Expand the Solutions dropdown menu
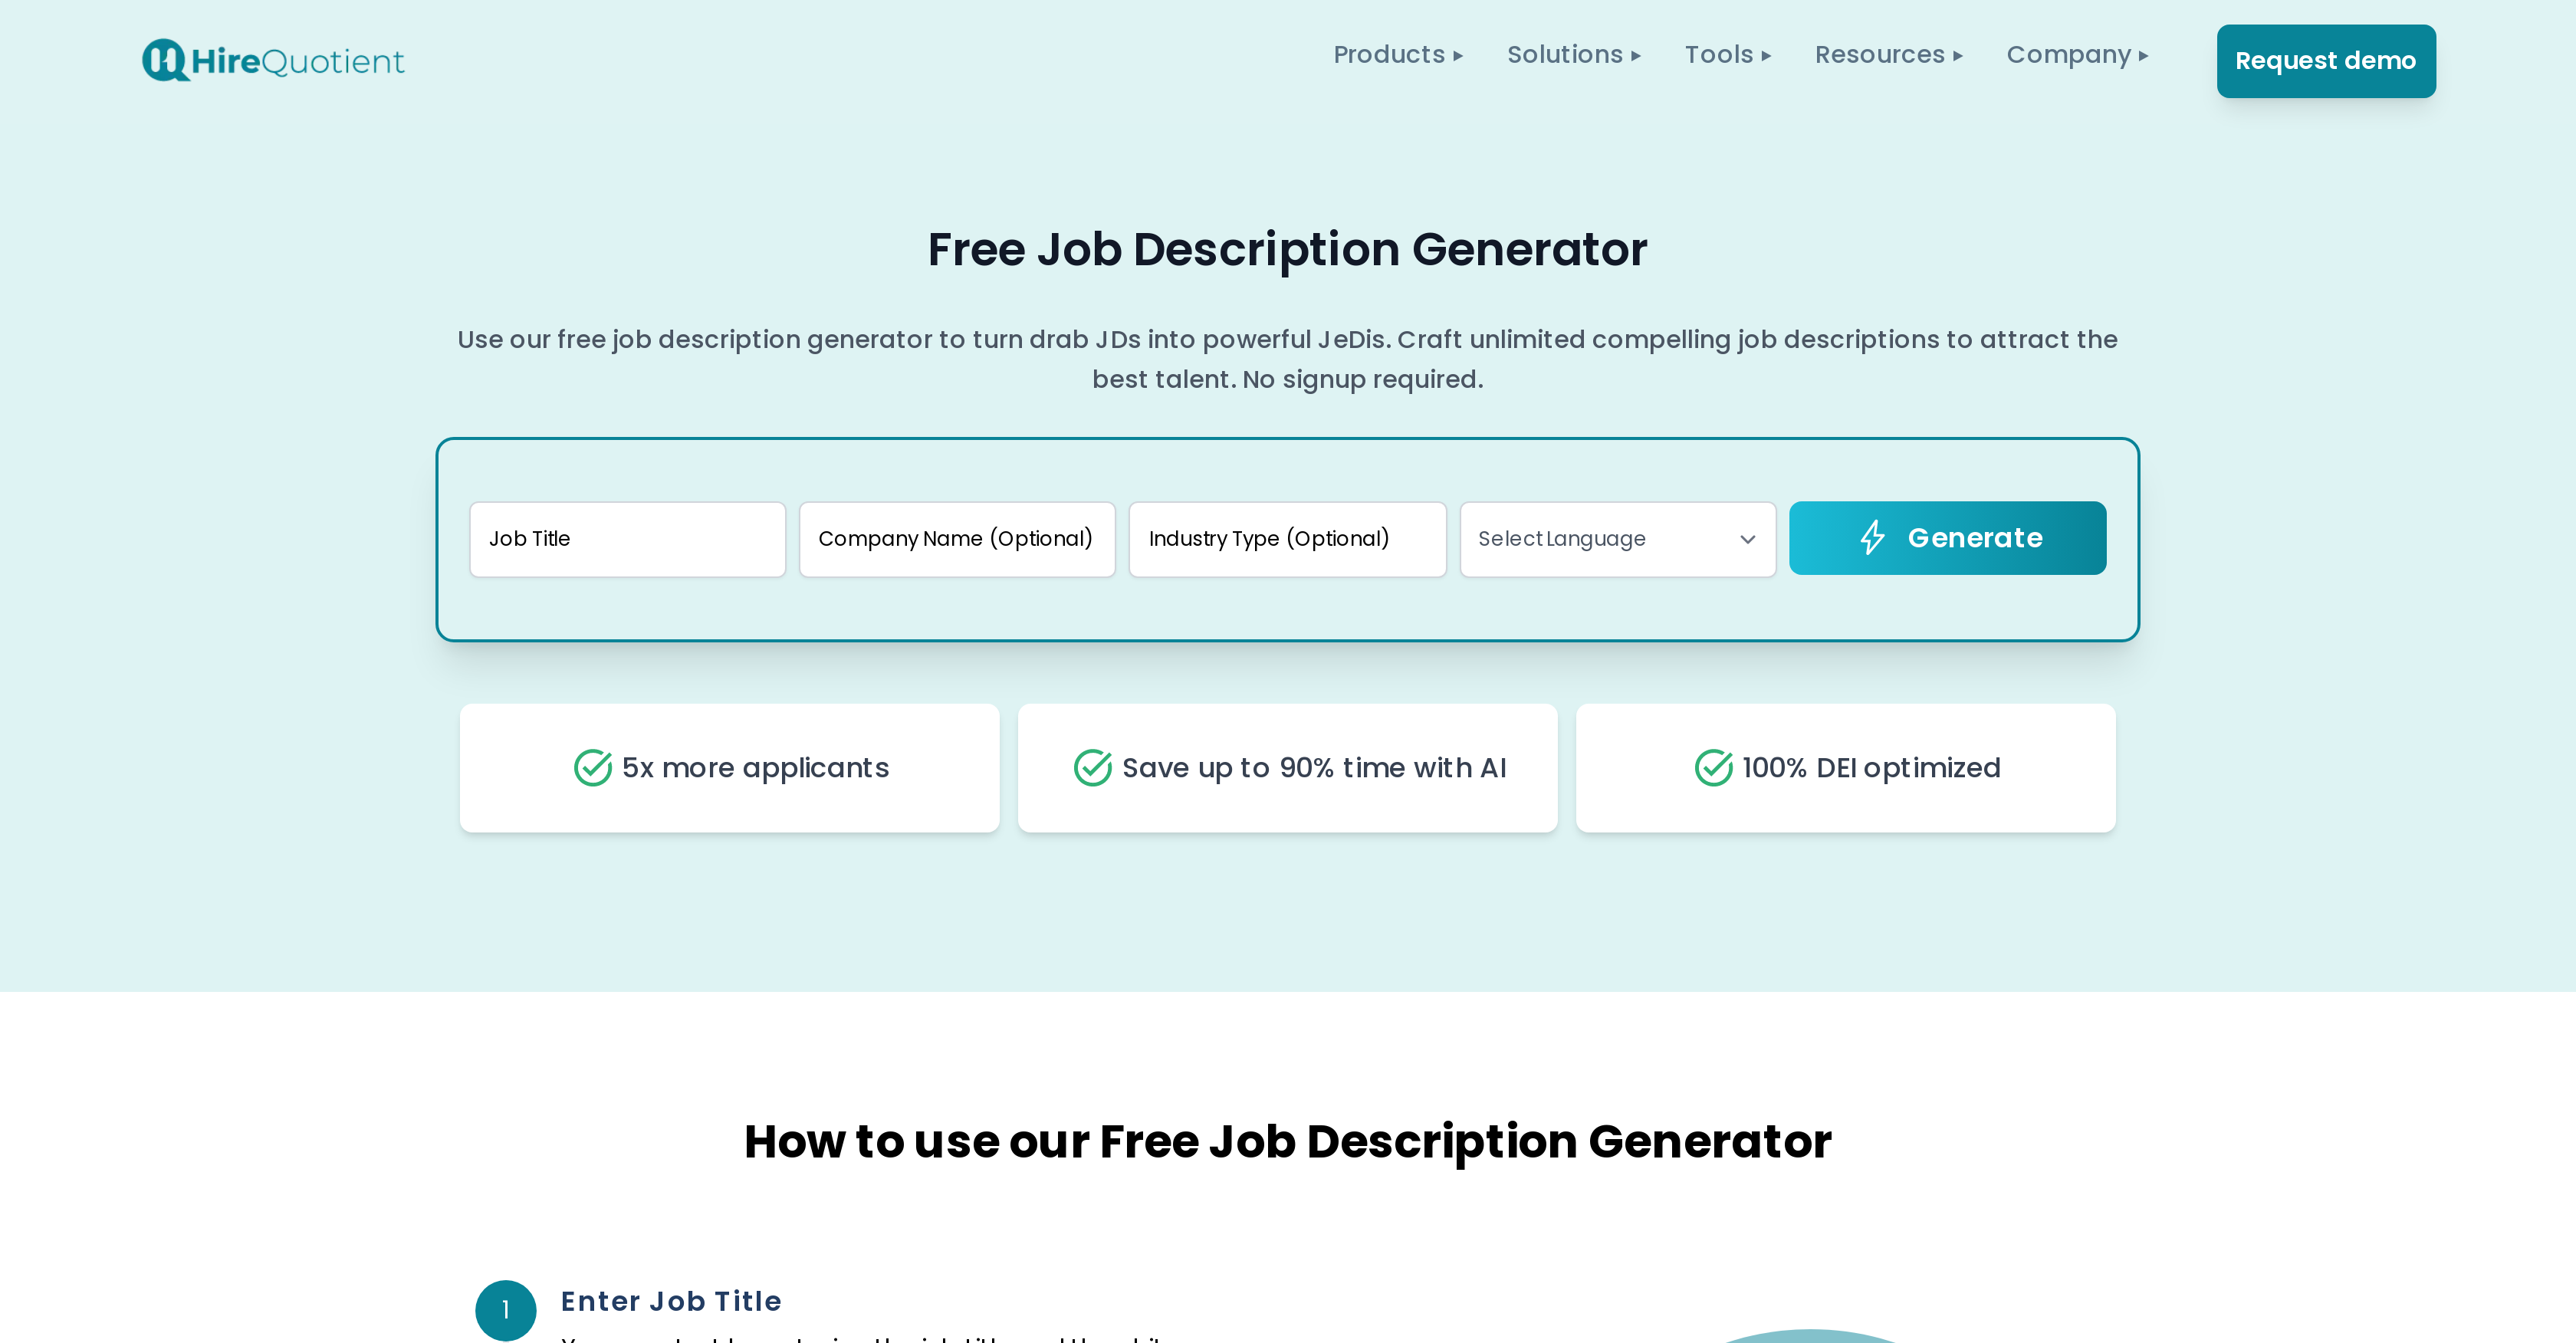Screen dimensions: 2576x1343 (1574, 54)
